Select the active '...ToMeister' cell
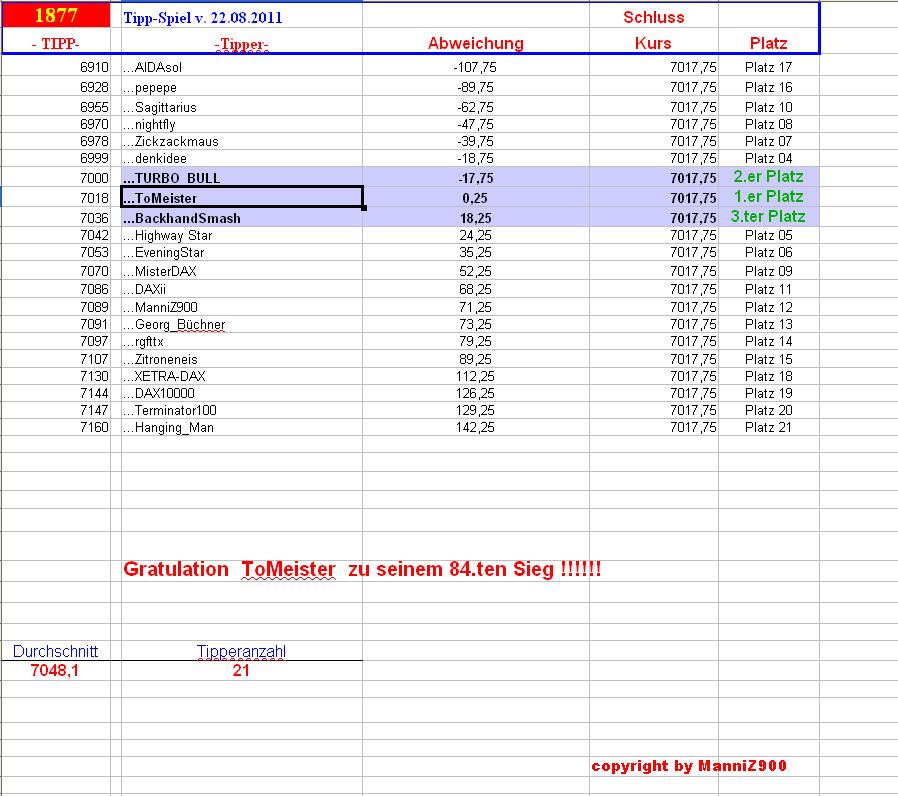The image size is (898, 796). pyautogui.click(x=242, y=198)
